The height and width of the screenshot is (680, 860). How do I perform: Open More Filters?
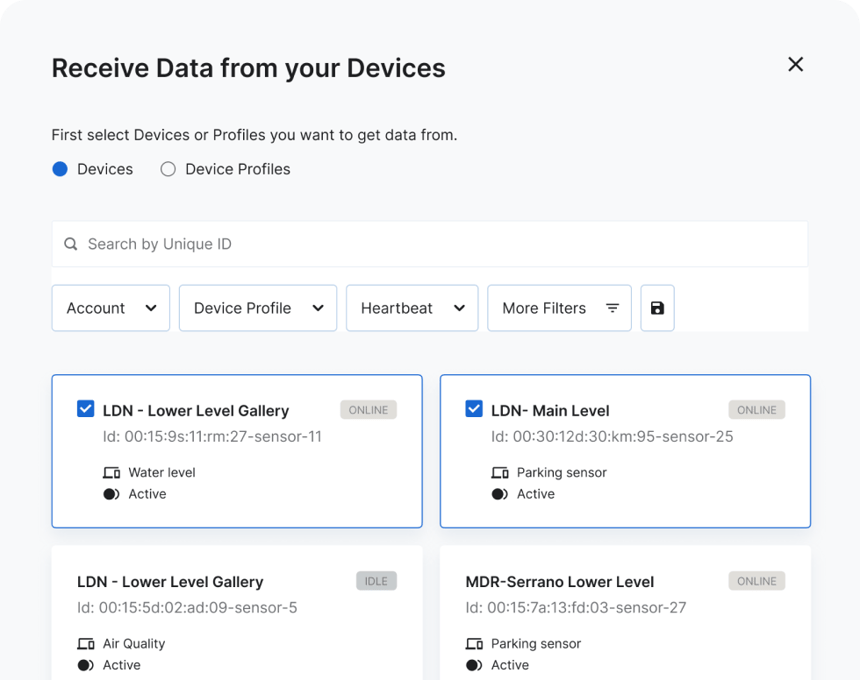[559, 308]
